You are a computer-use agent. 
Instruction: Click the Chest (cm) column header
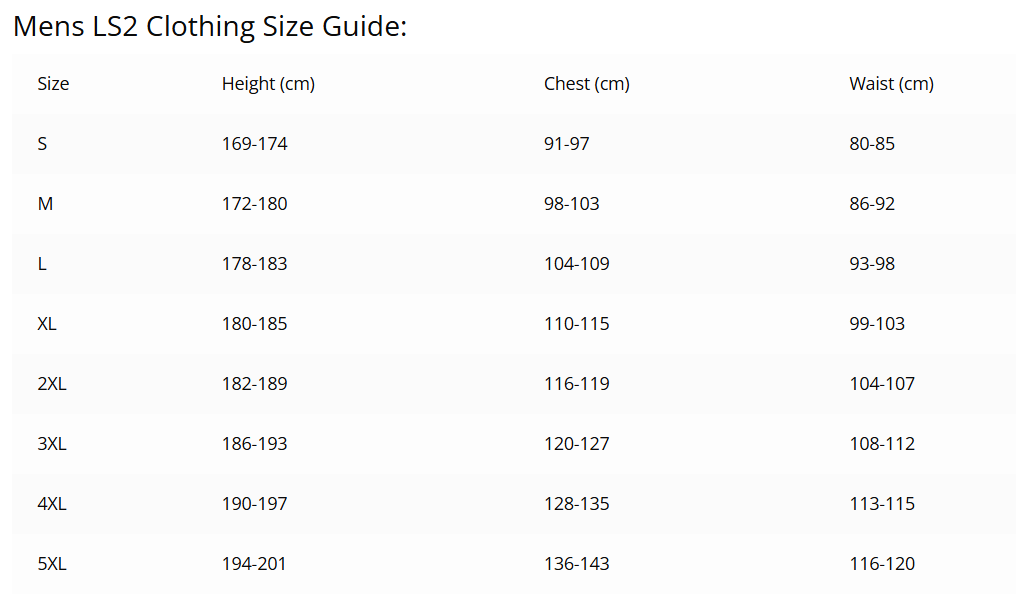click(586, 84)
